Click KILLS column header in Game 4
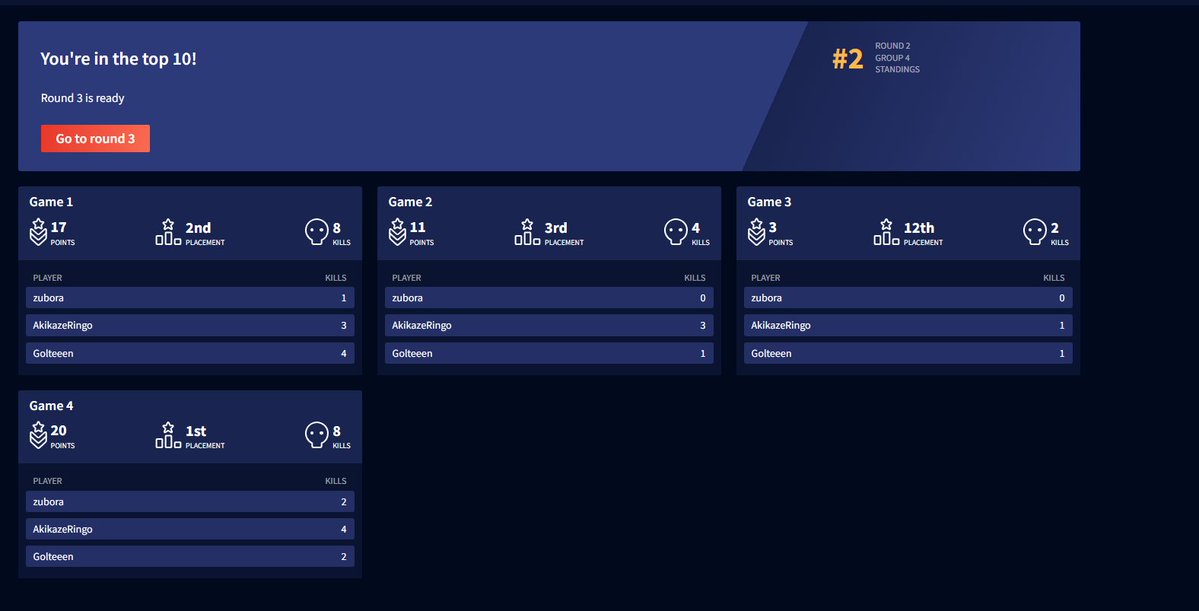 coord(336,481)
